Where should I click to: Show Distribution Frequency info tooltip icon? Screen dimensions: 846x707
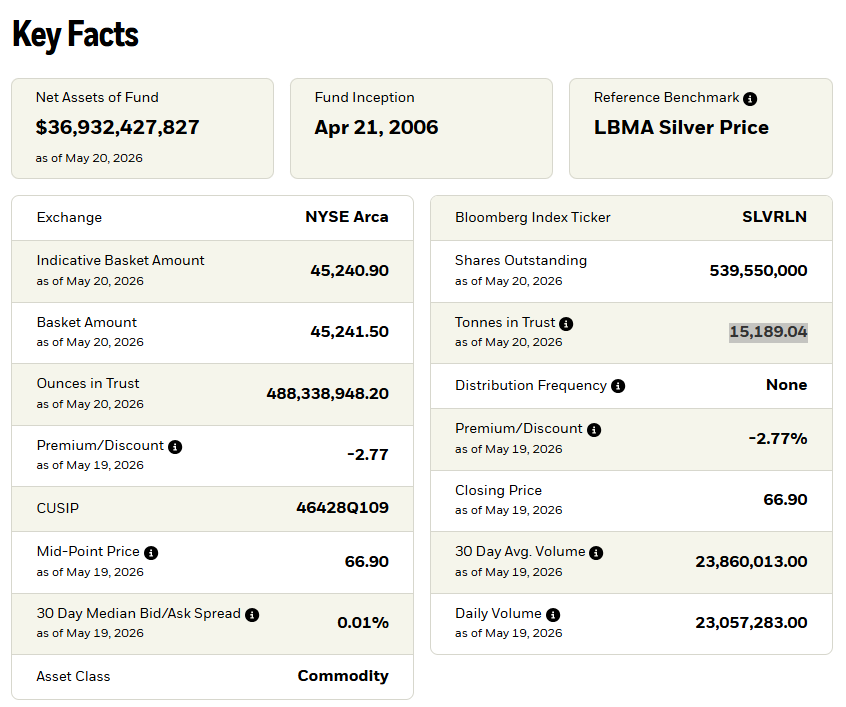[x=618, y=386]
